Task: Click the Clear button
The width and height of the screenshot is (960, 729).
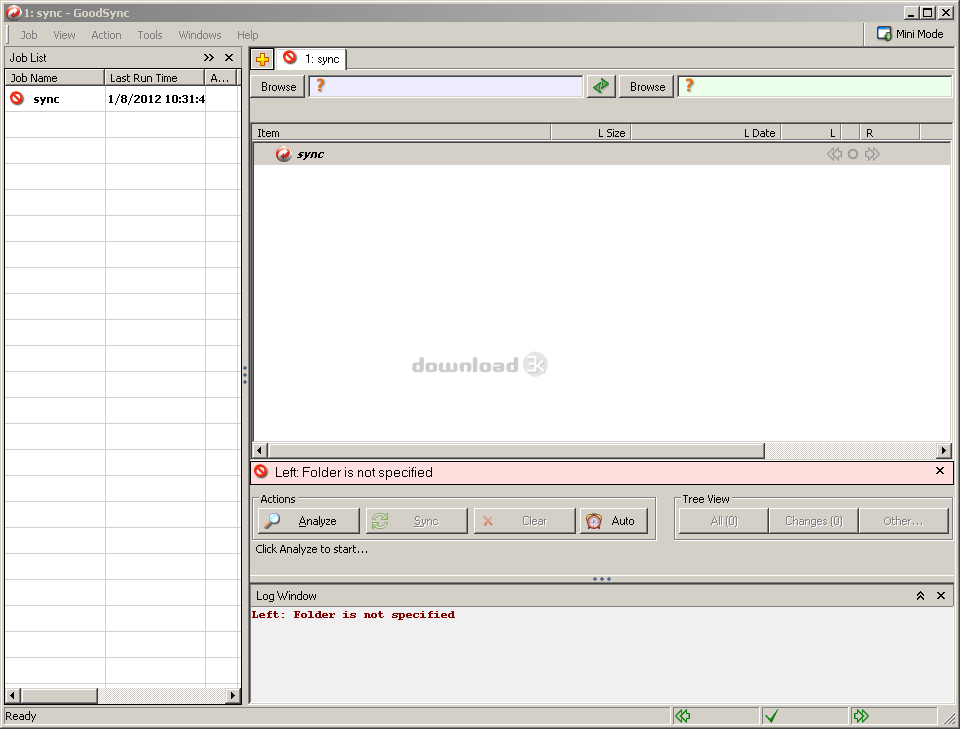Action: (x=524, y=521)
